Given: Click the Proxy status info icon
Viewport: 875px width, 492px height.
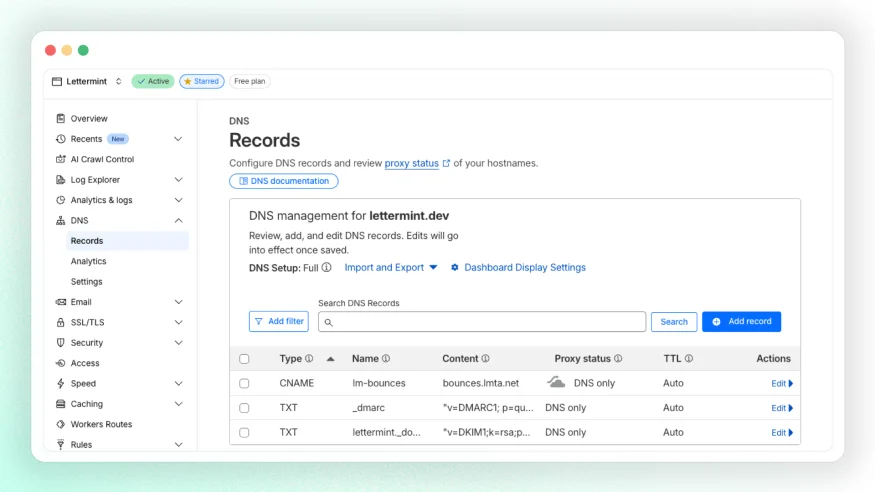Looking at the screenshot, I should click(618, 358).
